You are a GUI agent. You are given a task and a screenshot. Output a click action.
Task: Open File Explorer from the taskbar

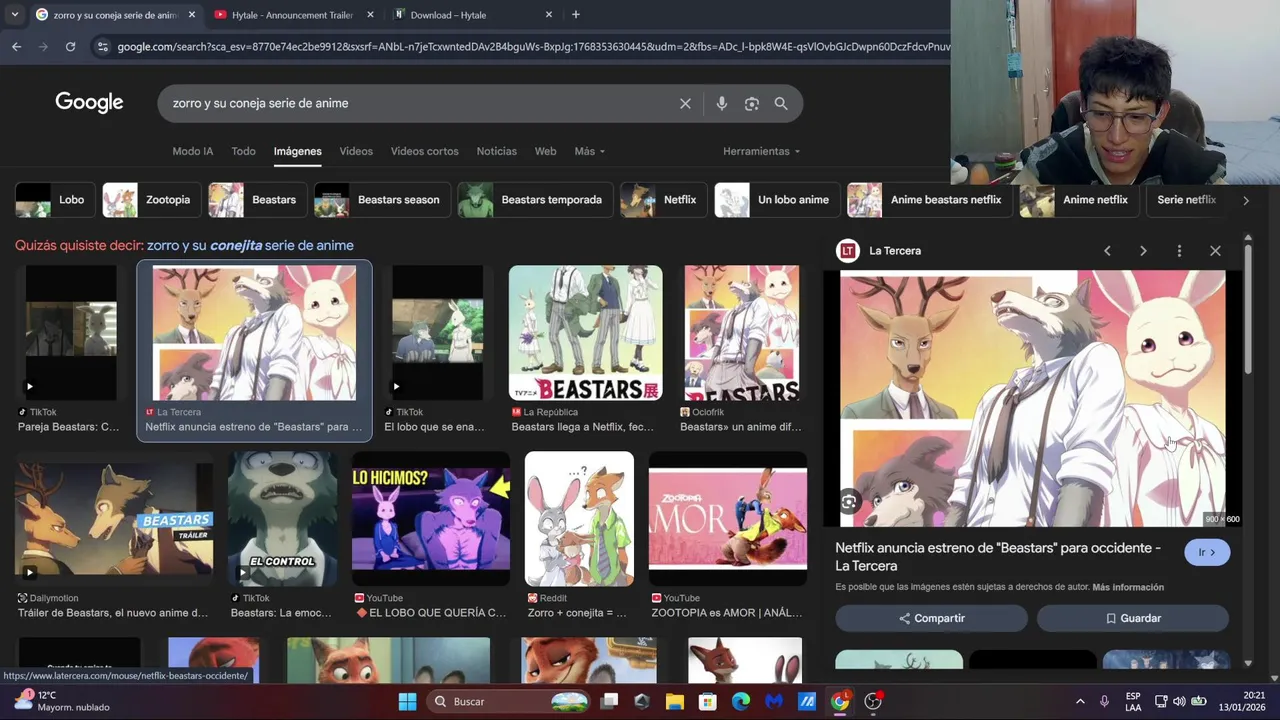point(675,701)
